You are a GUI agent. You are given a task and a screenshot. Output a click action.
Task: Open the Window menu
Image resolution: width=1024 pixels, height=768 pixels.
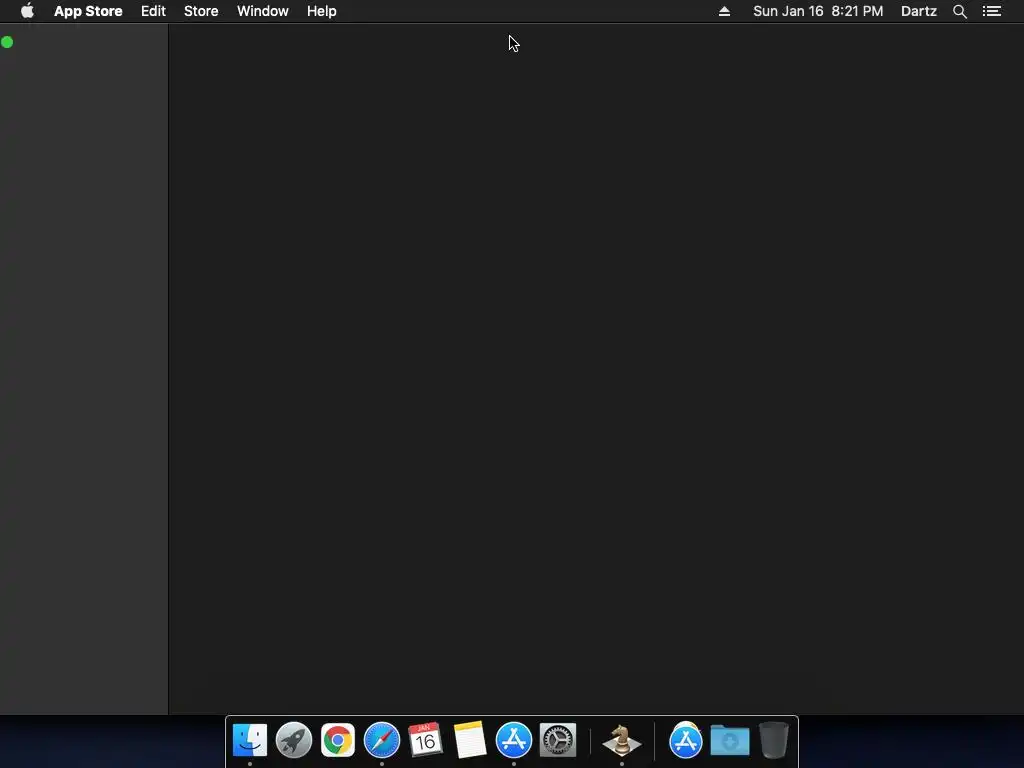coord(263,11)
